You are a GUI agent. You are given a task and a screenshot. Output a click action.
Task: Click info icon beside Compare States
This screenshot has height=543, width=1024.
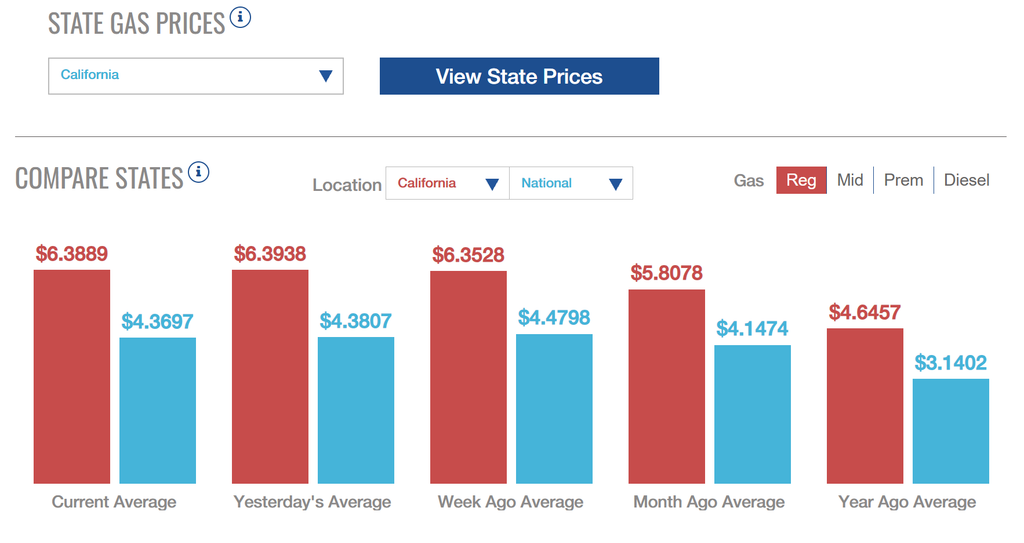pyautogui.click(x=199, y=172)
